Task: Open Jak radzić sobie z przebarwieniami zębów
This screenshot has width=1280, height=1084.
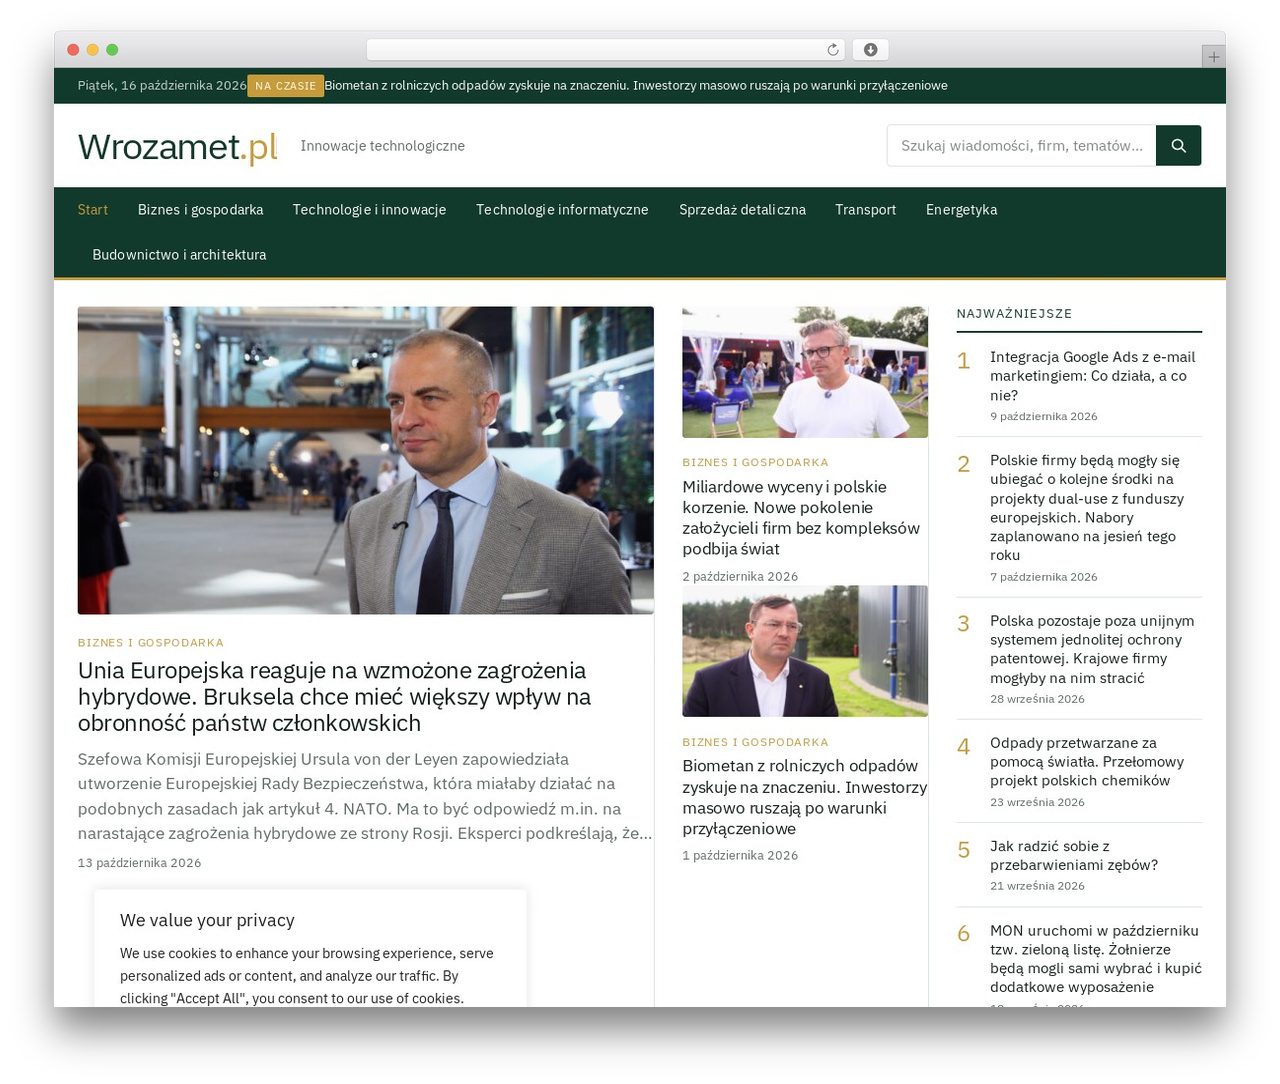Action: coord(1074,856)
